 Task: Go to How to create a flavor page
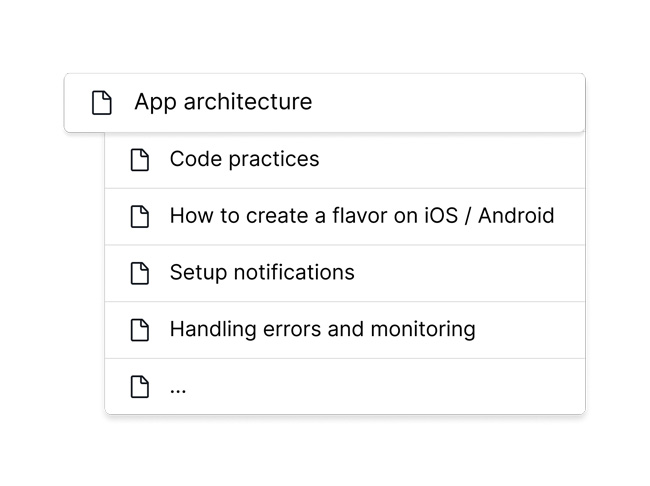point(345,217)
